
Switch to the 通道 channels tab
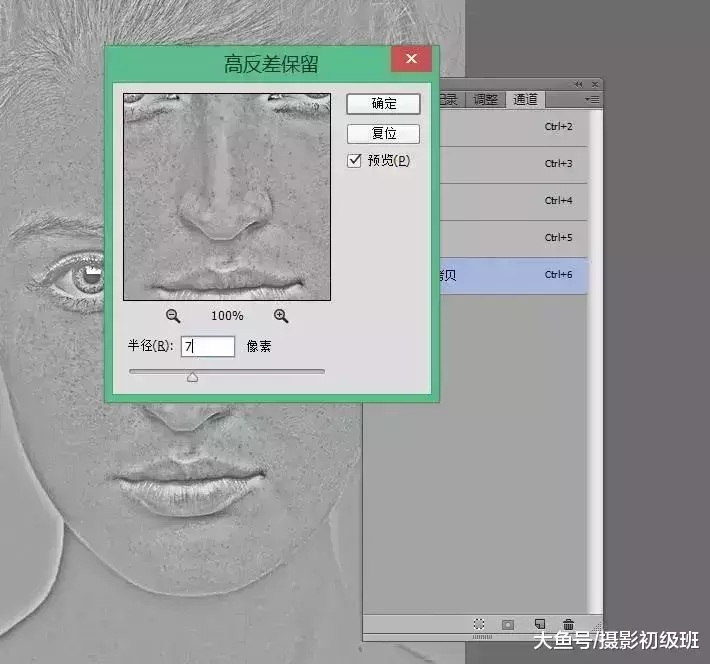(525, 99)
